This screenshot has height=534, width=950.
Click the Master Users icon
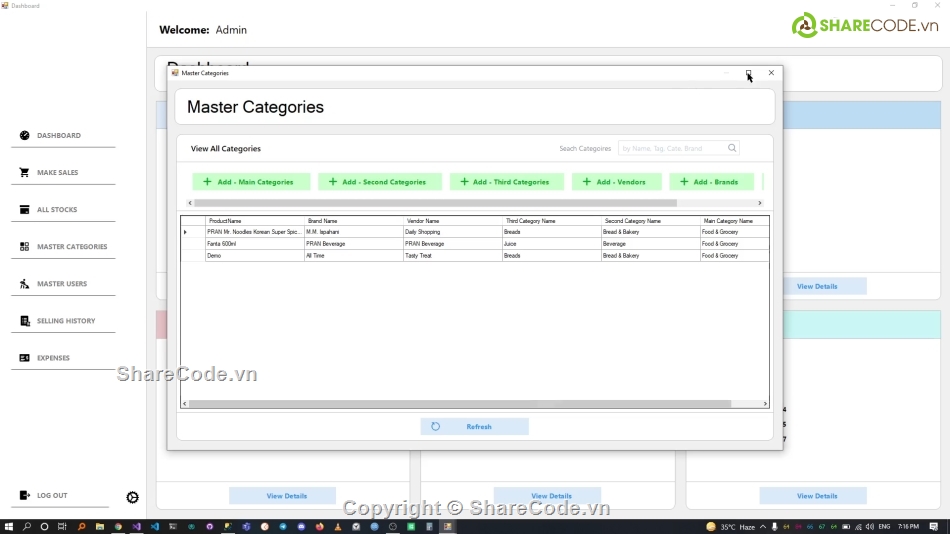point(25,284)
